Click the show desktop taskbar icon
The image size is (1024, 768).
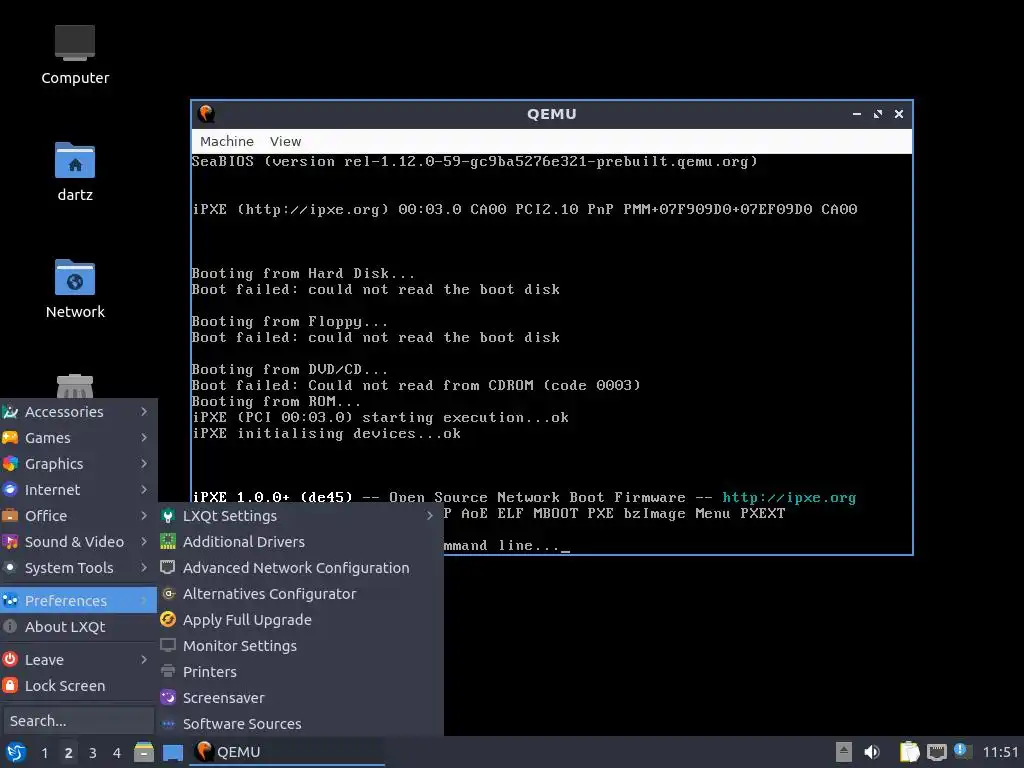click(172, 753)
